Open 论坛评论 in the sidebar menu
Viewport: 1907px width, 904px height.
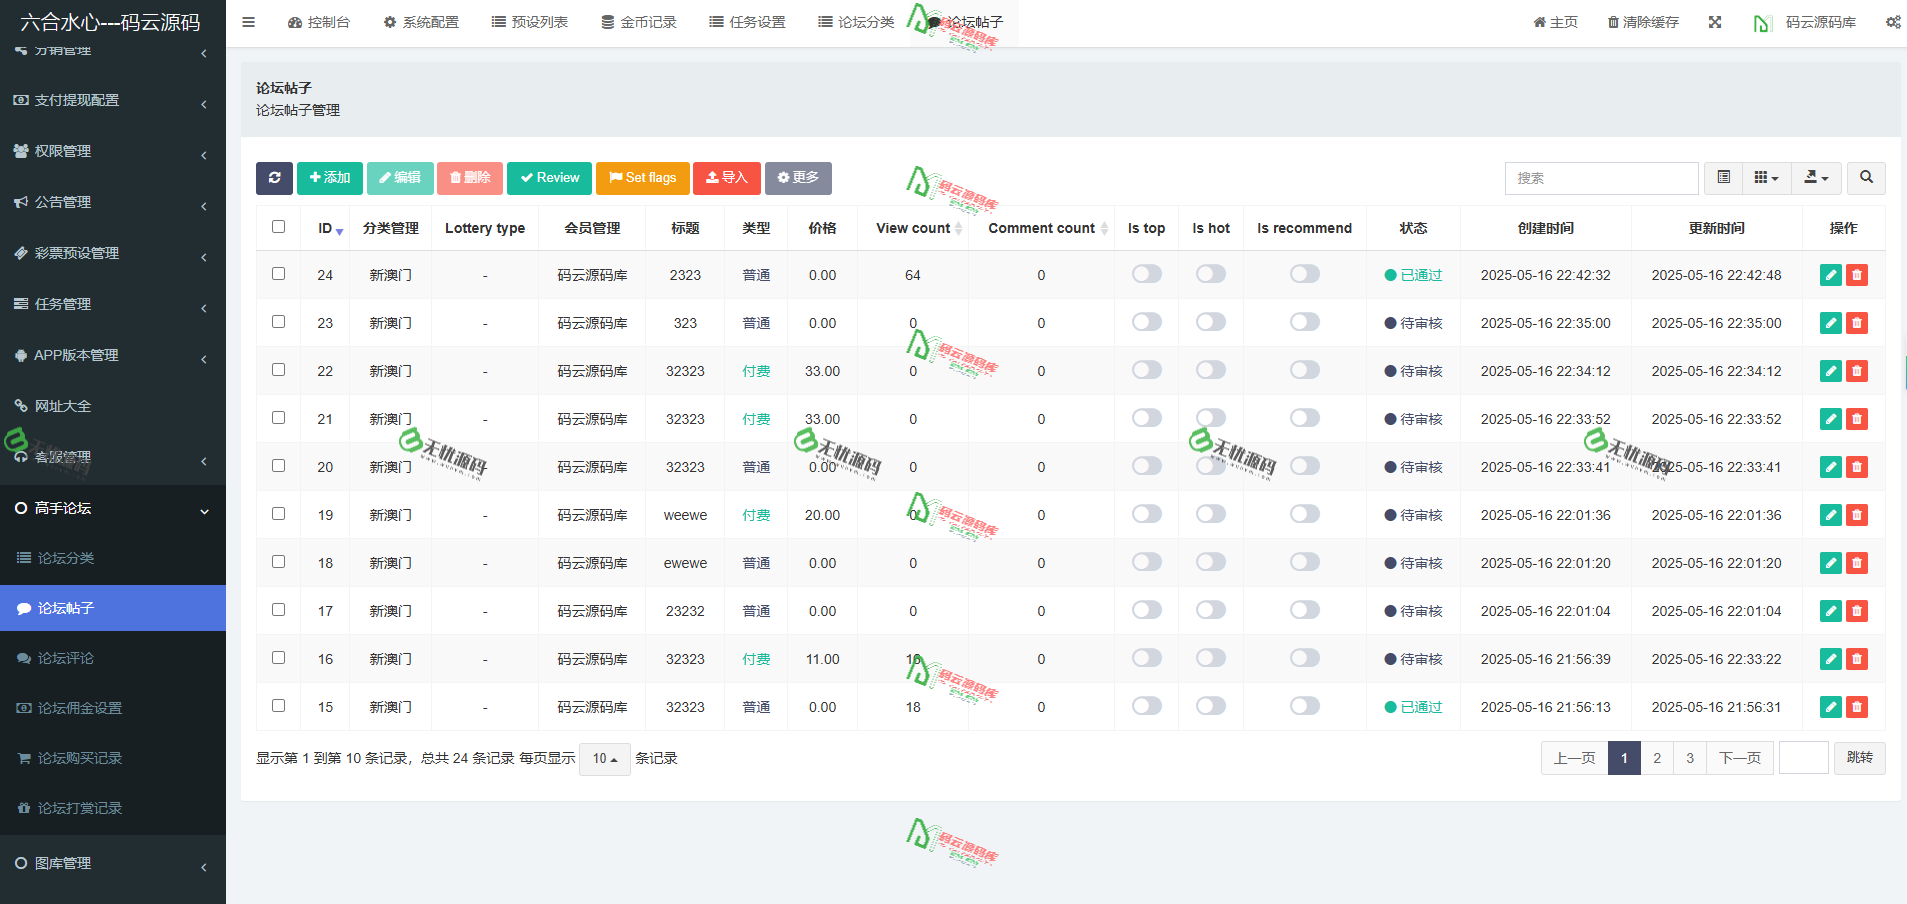pos(66,658)
